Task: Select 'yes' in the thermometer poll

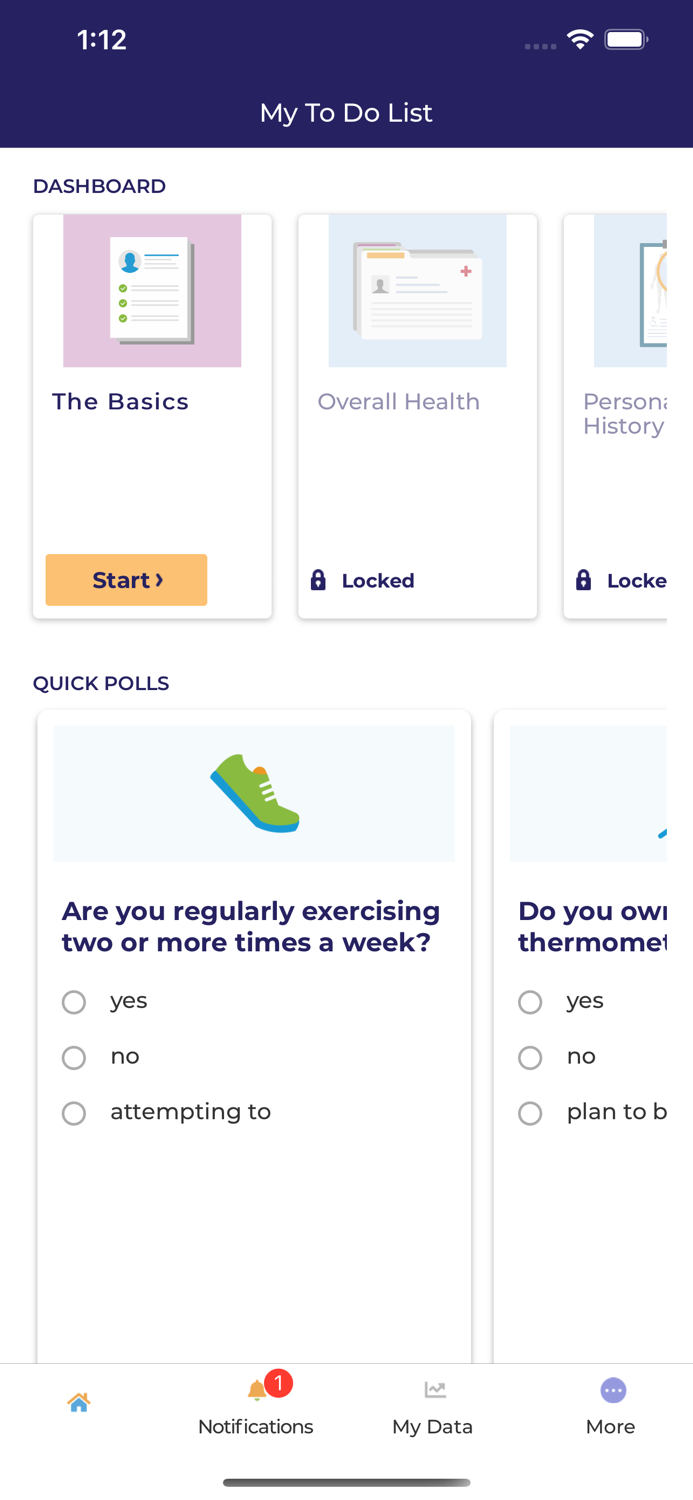Action: click(530, 1002)
